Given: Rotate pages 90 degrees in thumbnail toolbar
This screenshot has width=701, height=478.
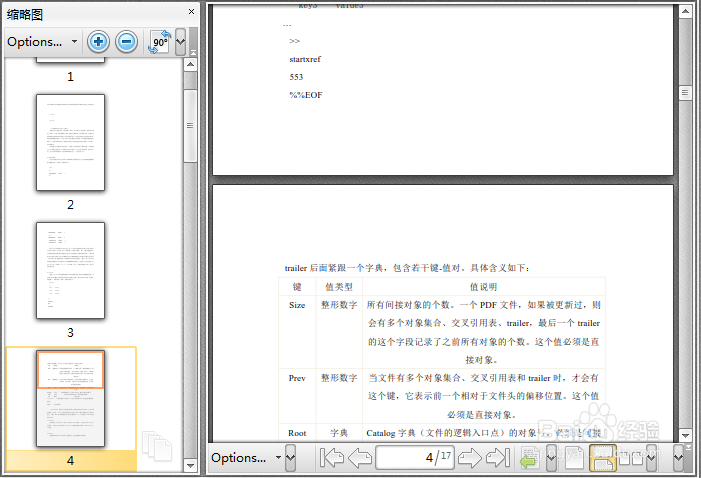Looking at the screenshot, I should point(160,42).
